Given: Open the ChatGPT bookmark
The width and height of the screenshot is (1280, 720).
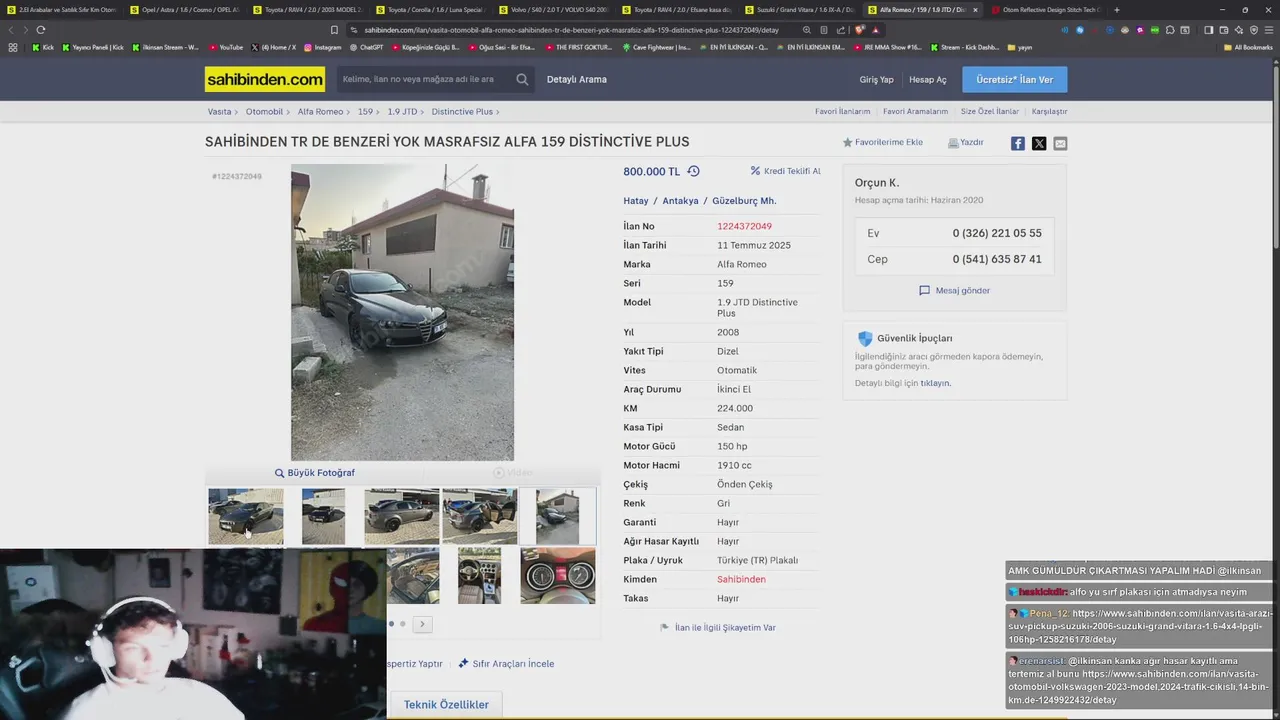Looking at the screenshot, I should [365, 47].
